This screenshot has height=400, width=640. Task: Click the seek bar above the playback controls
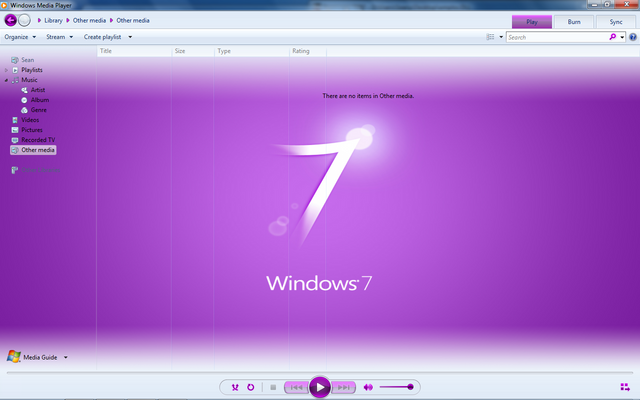[x=320, y=373]
